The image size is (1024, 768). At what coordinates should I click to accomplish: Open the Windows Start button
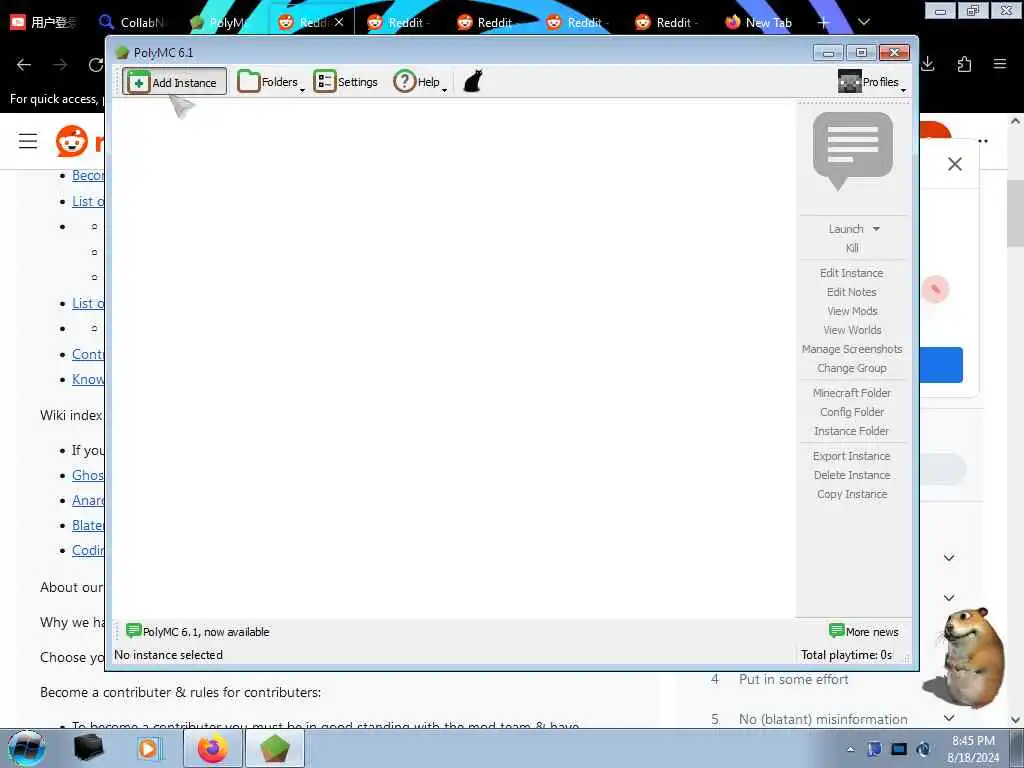coord(26,748)
